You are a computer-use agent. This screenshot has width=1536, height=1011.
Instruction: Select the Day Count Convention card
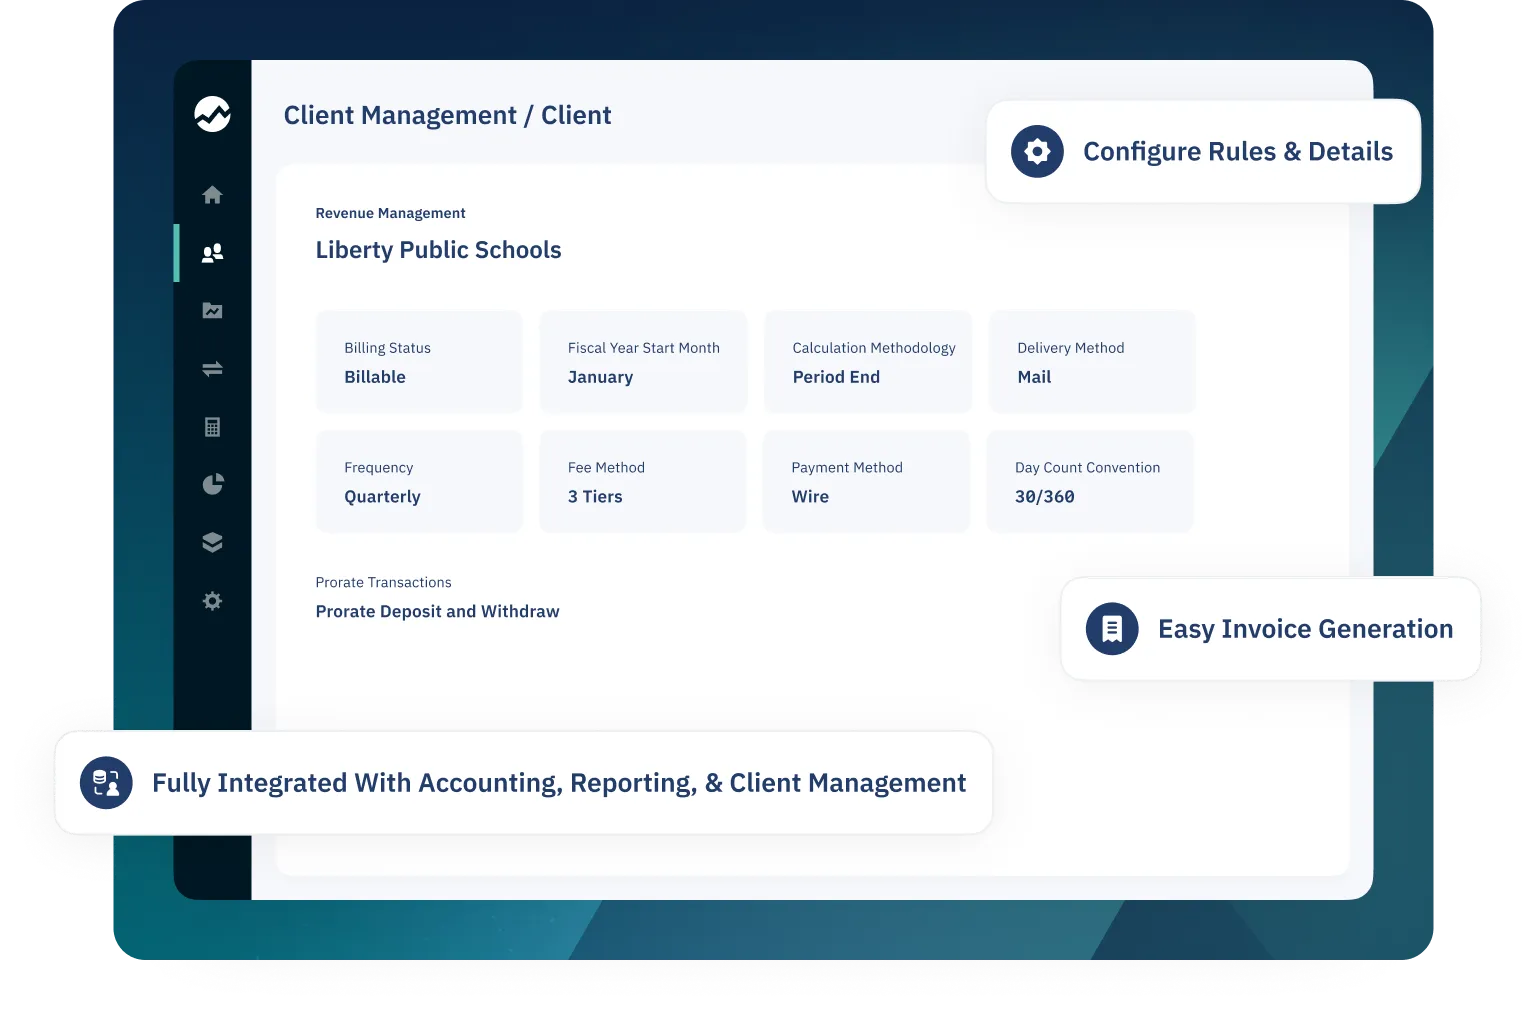click(x=1090, y=481)
